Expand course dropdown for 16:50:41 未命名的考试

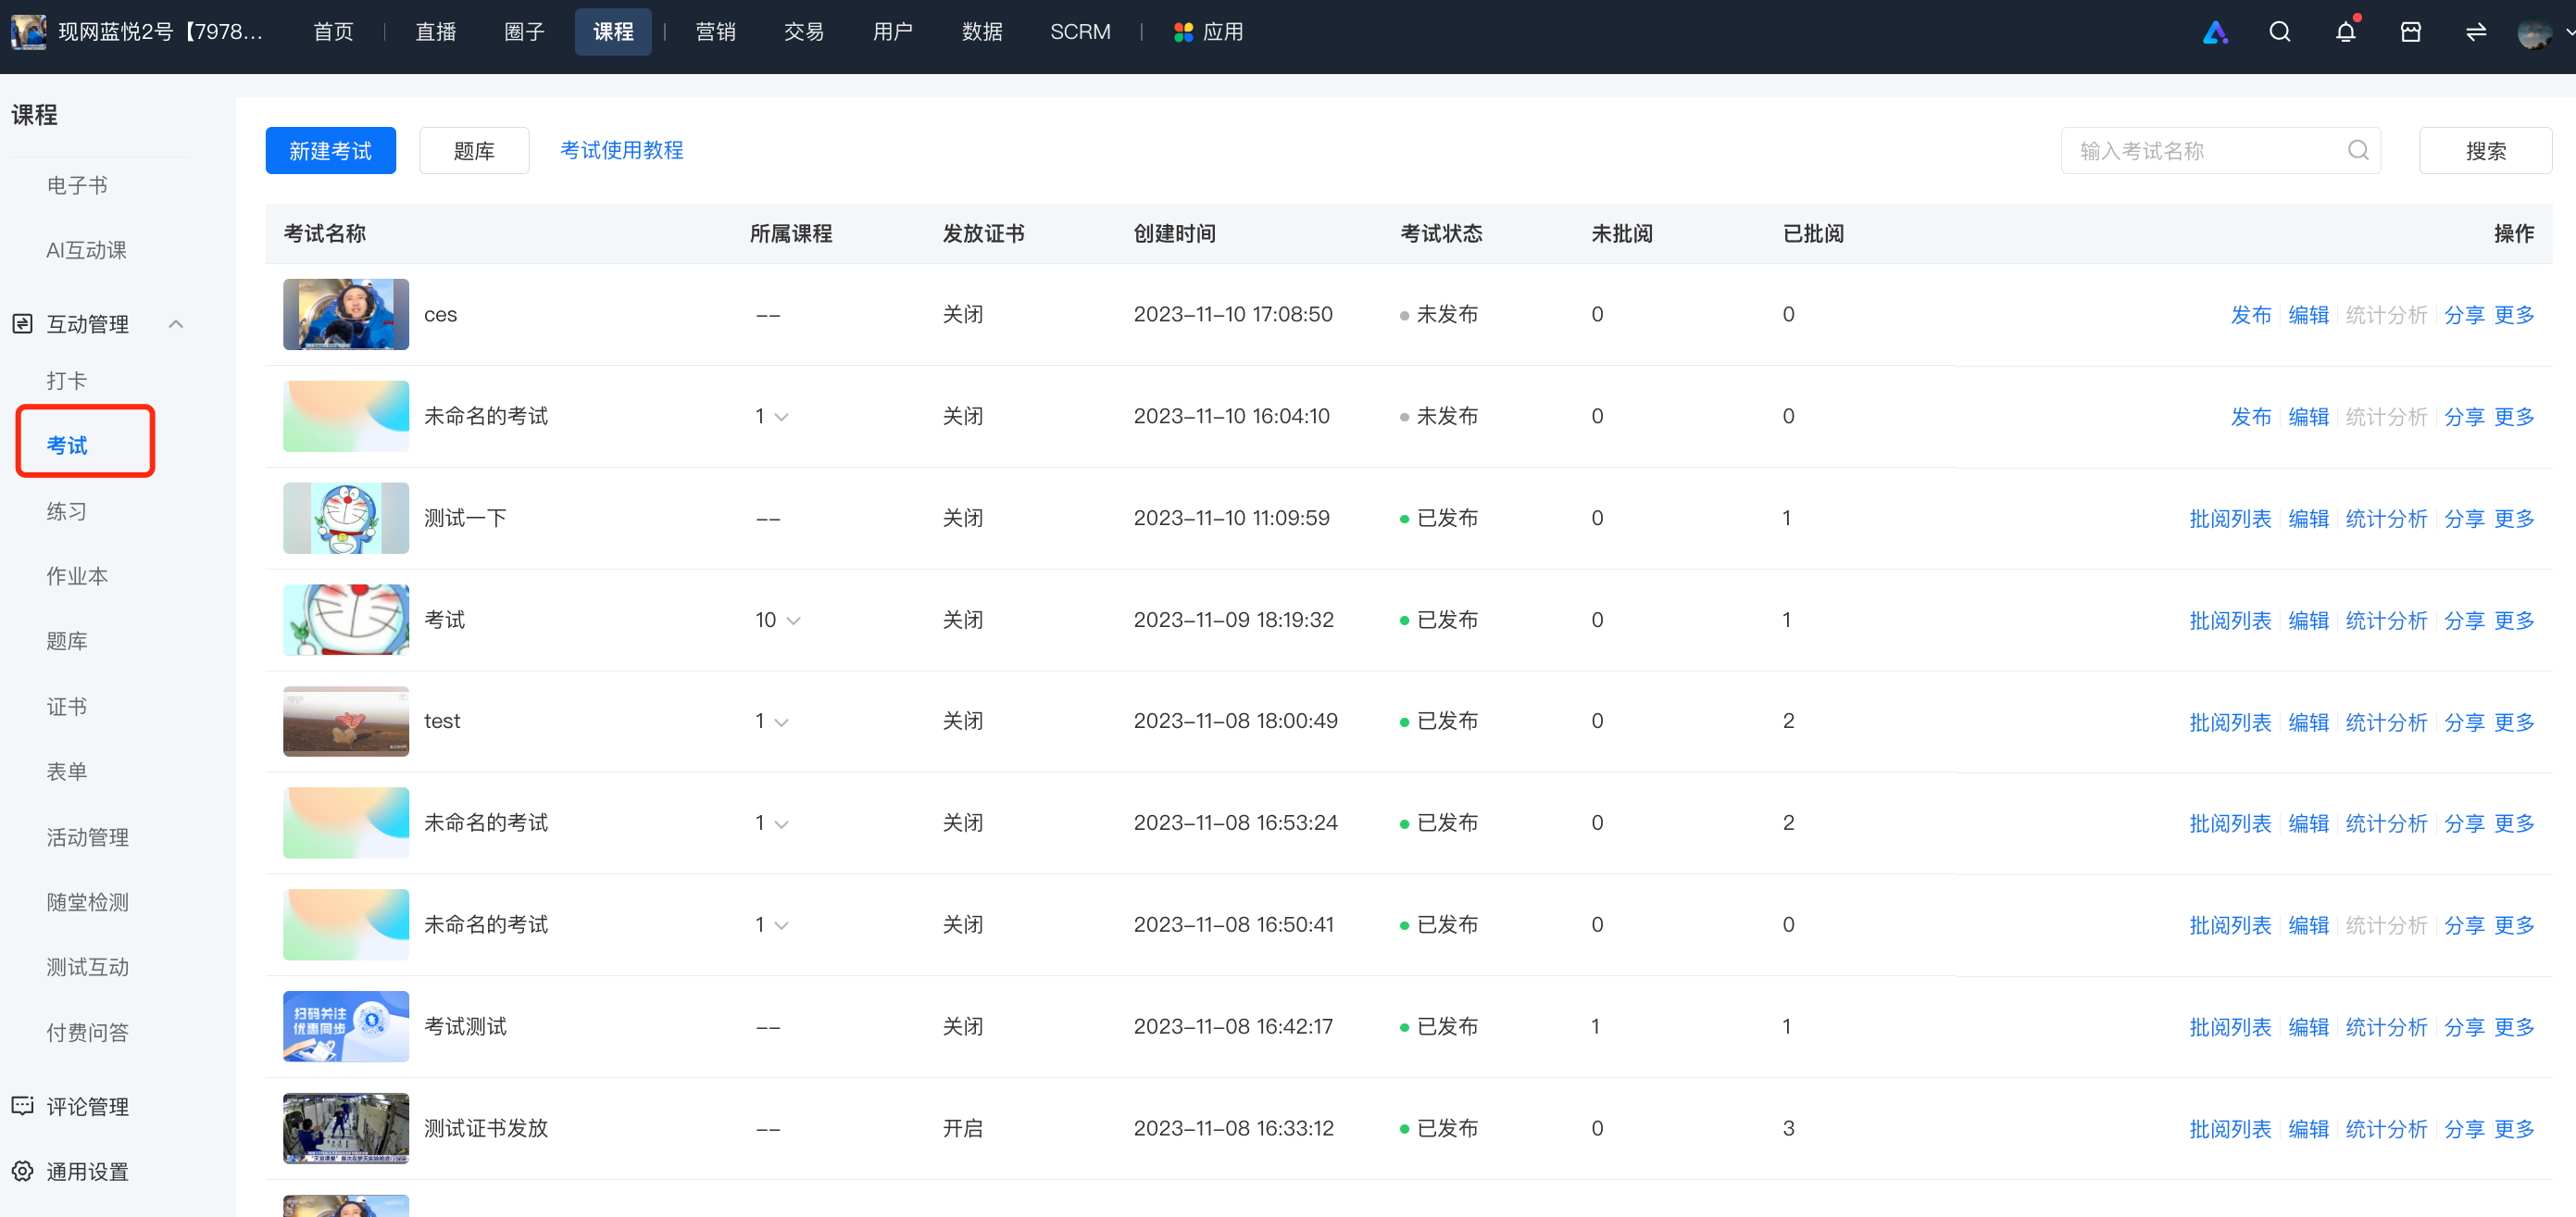[x=782, y=925]
